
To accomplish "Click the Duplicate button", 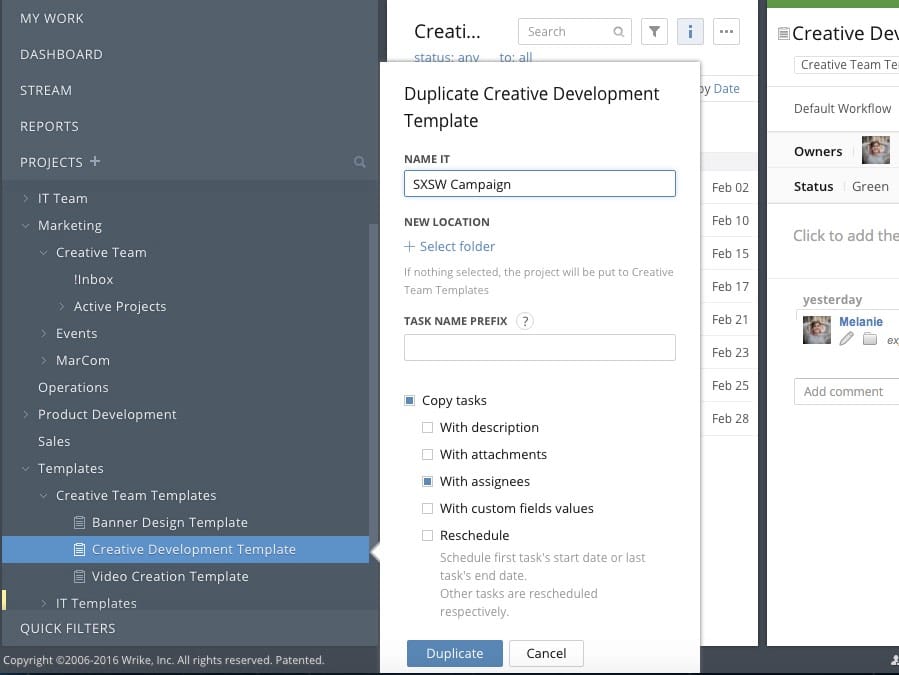I will click(454, 653).
